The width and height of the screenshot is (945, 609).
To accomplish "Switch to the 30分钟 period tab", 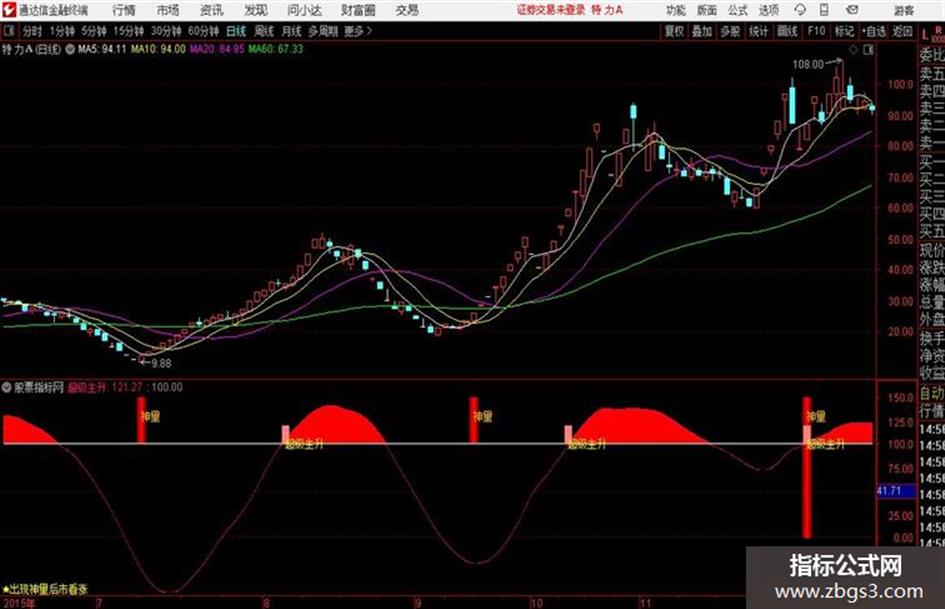I will [x=166, y=31].
